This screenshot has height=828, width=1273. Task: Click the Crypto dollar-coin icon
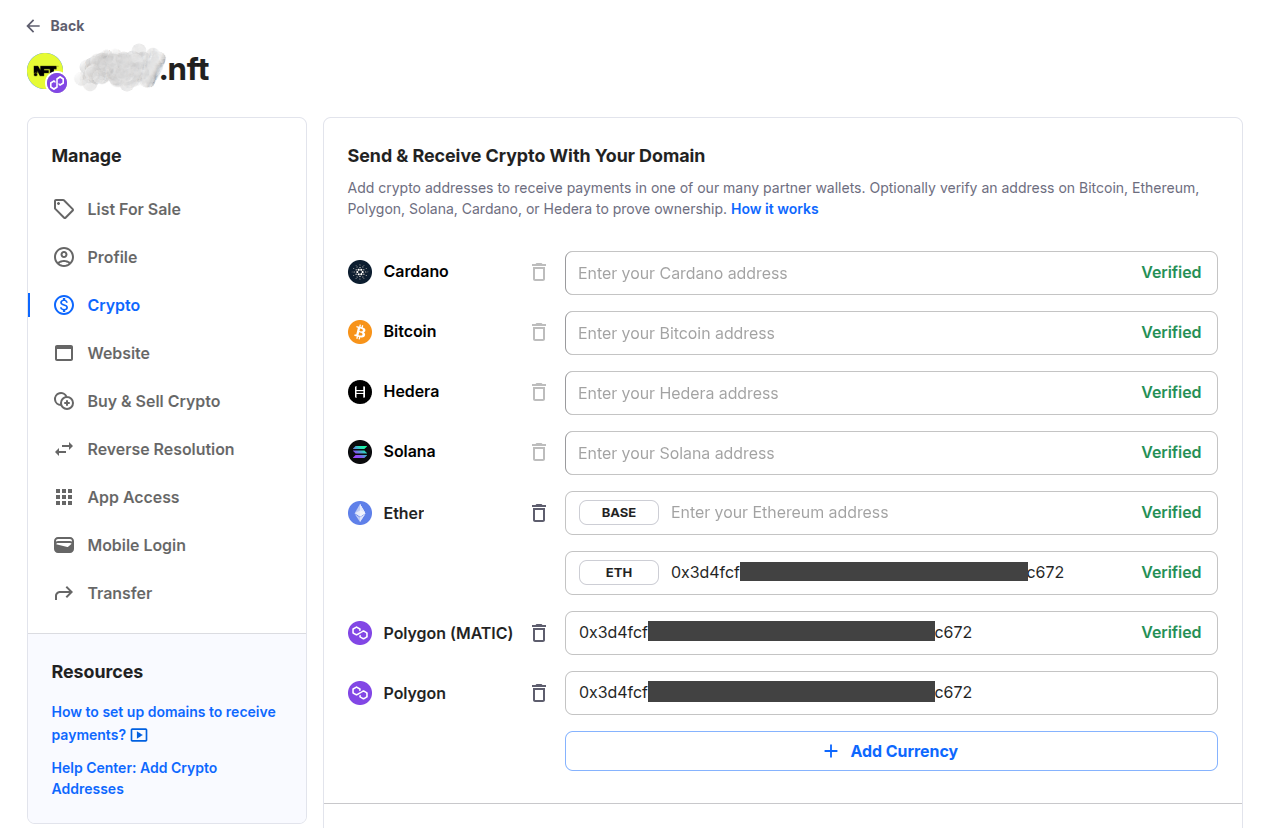[x=64, y=305]
